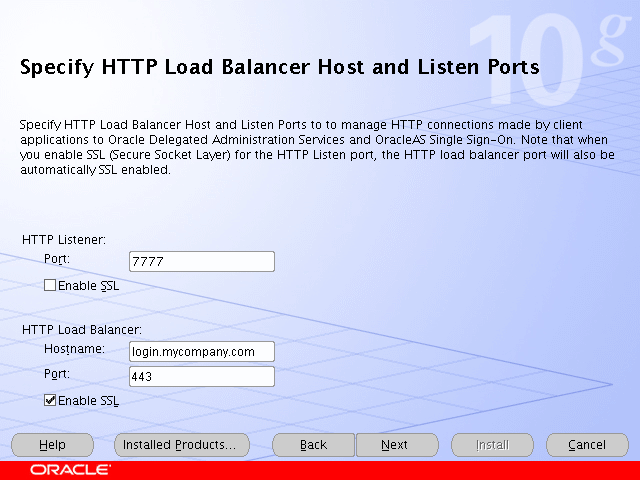Enable SSL for the HTTP Listener

pyautogui.click(x=50, y=285)
